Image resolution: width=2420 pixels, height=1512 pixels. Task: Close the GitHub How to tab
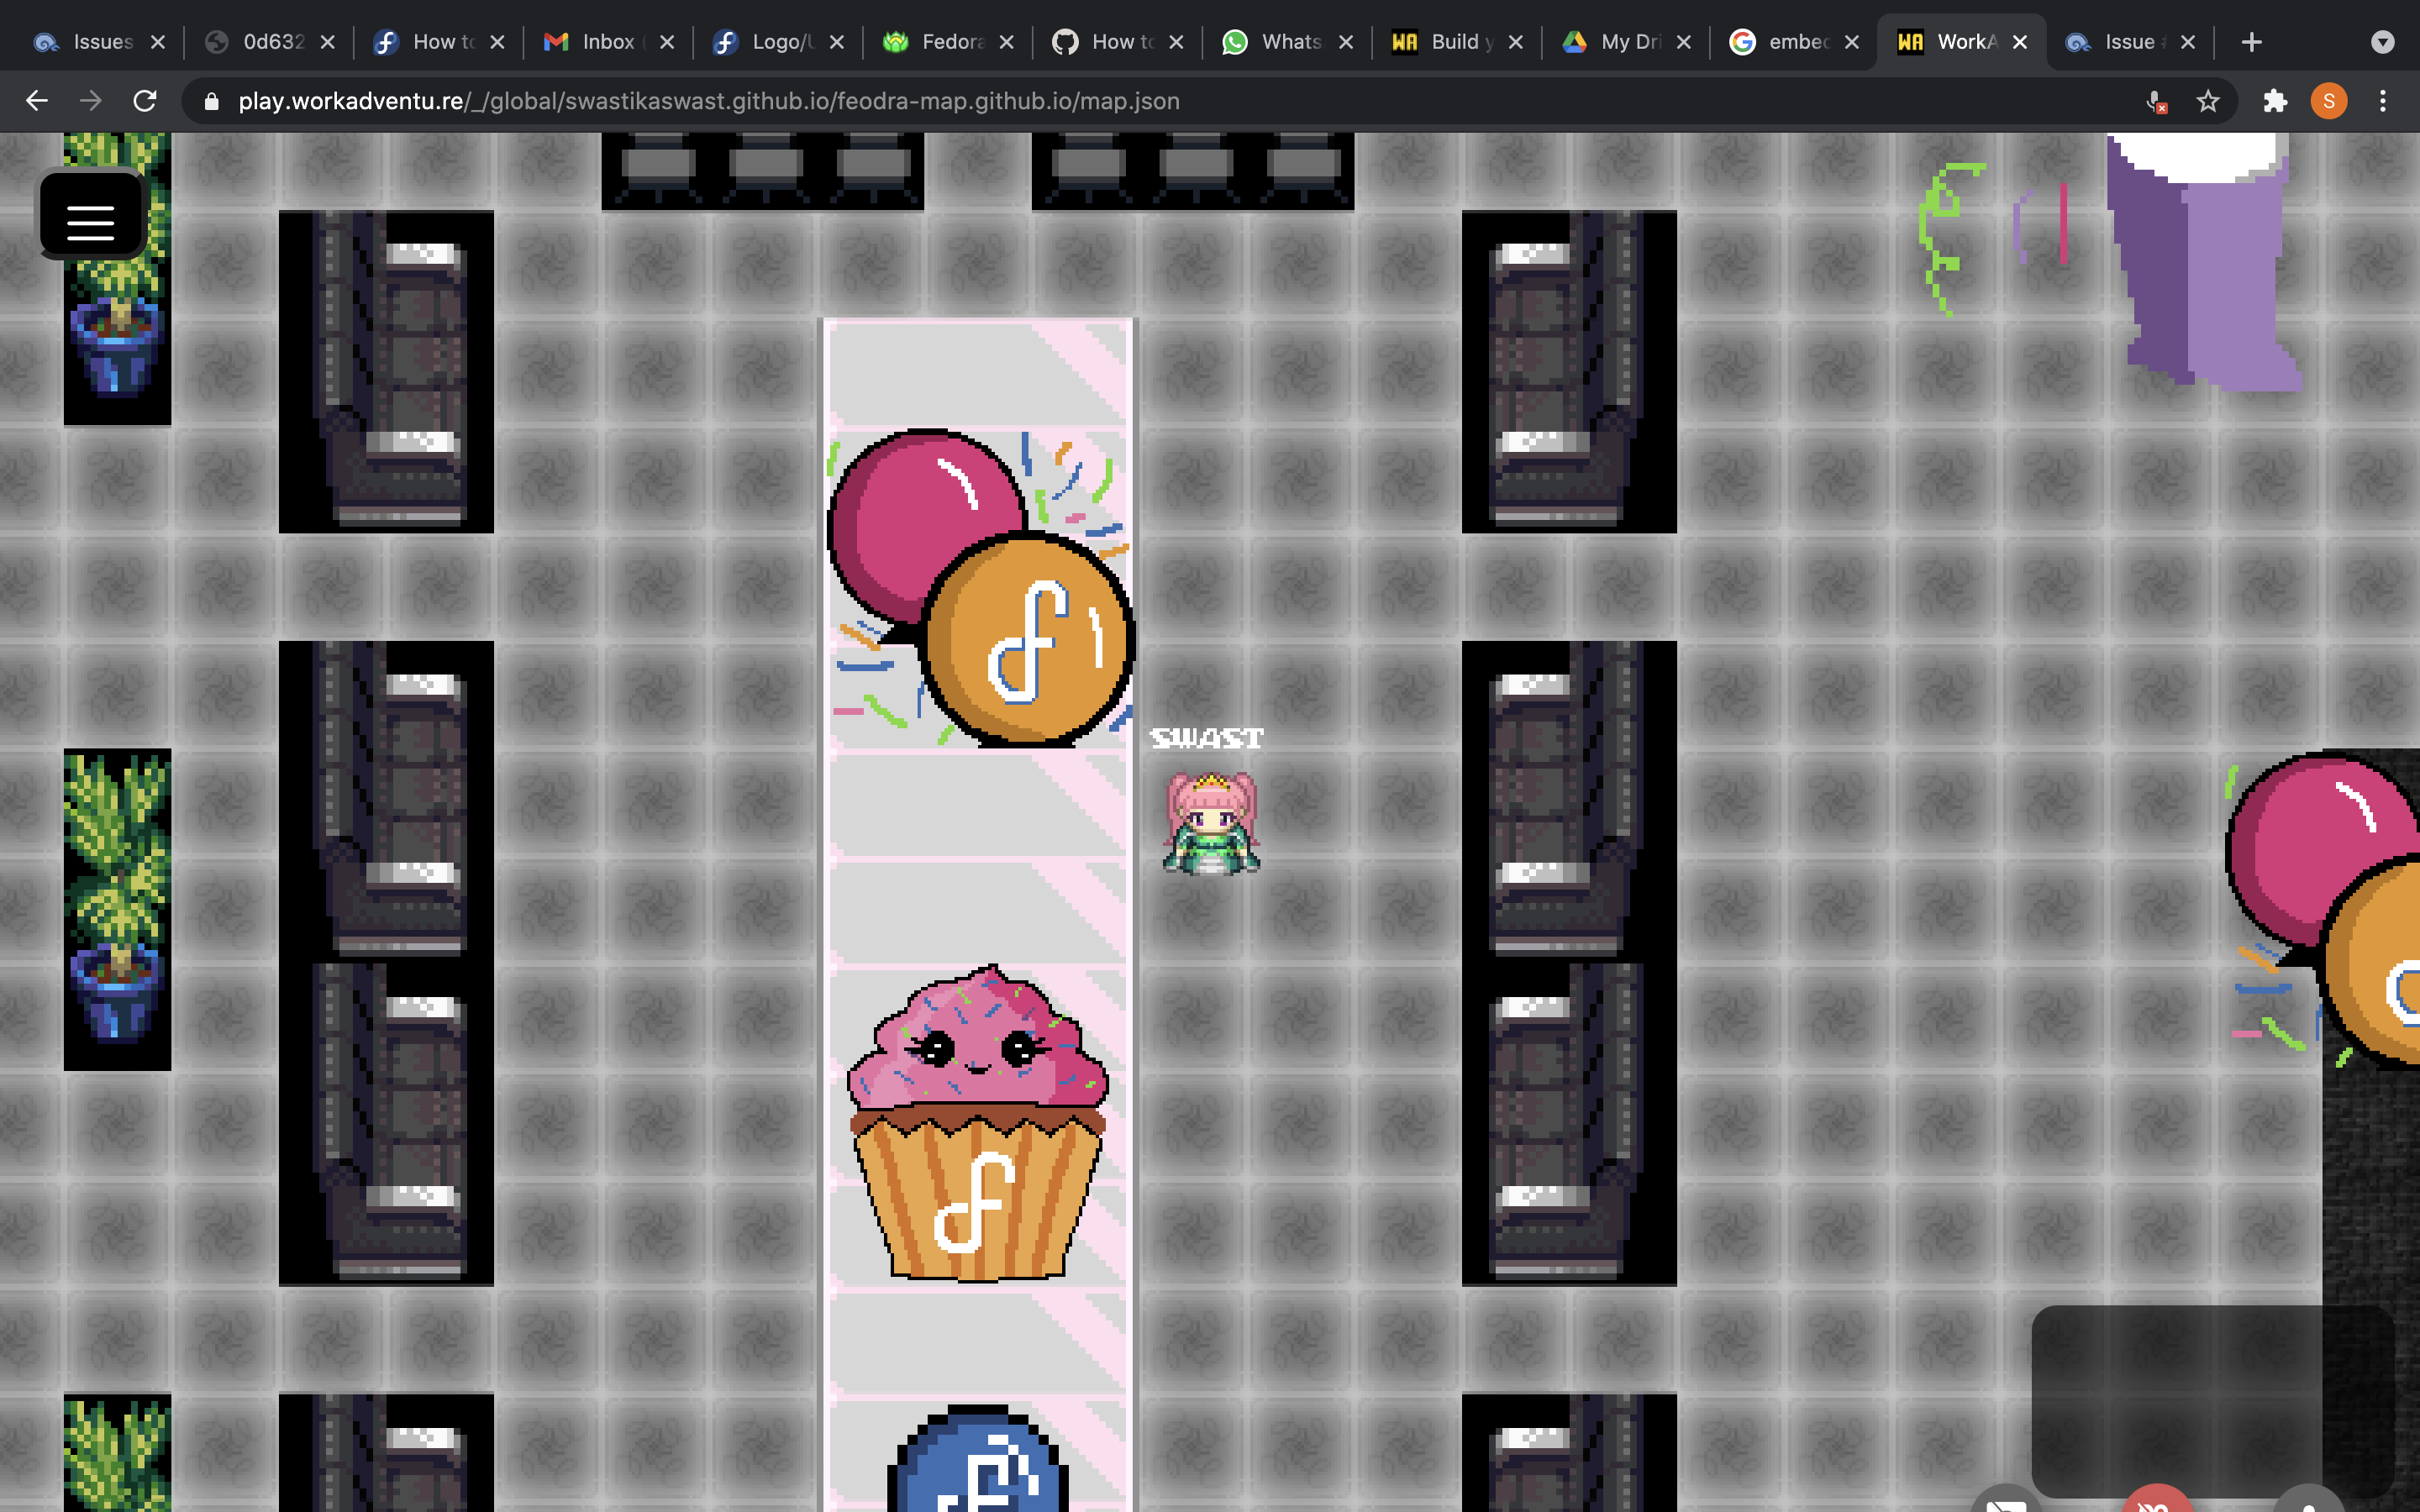pyautogui.click(x=1176, y=42)
